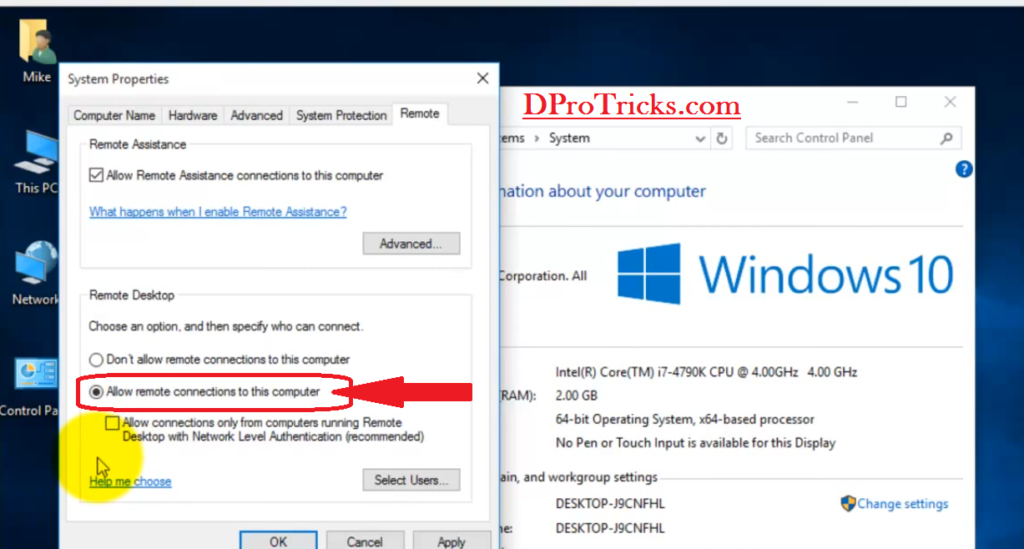The height and width of the screenshot is (549, 1024).
Task: Click the Change settings link
Action: click(903, 504)
